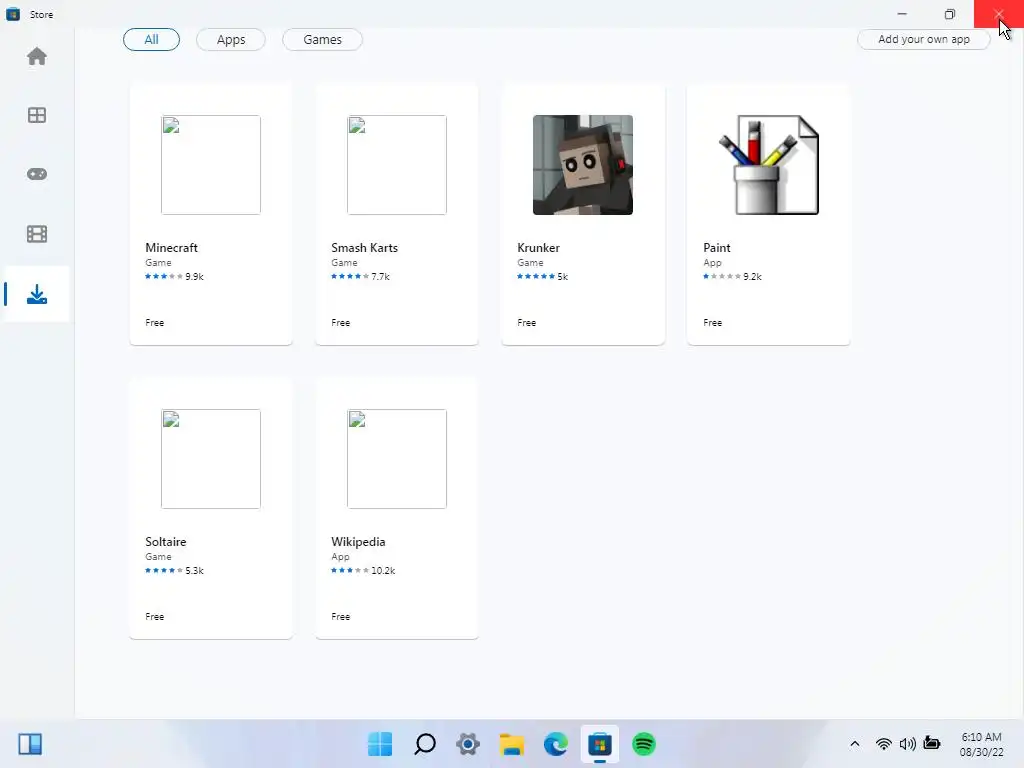Select the All filter tab
Image resolution: width=1024 pixels, height=768 pixels.
tap(151, 40)
